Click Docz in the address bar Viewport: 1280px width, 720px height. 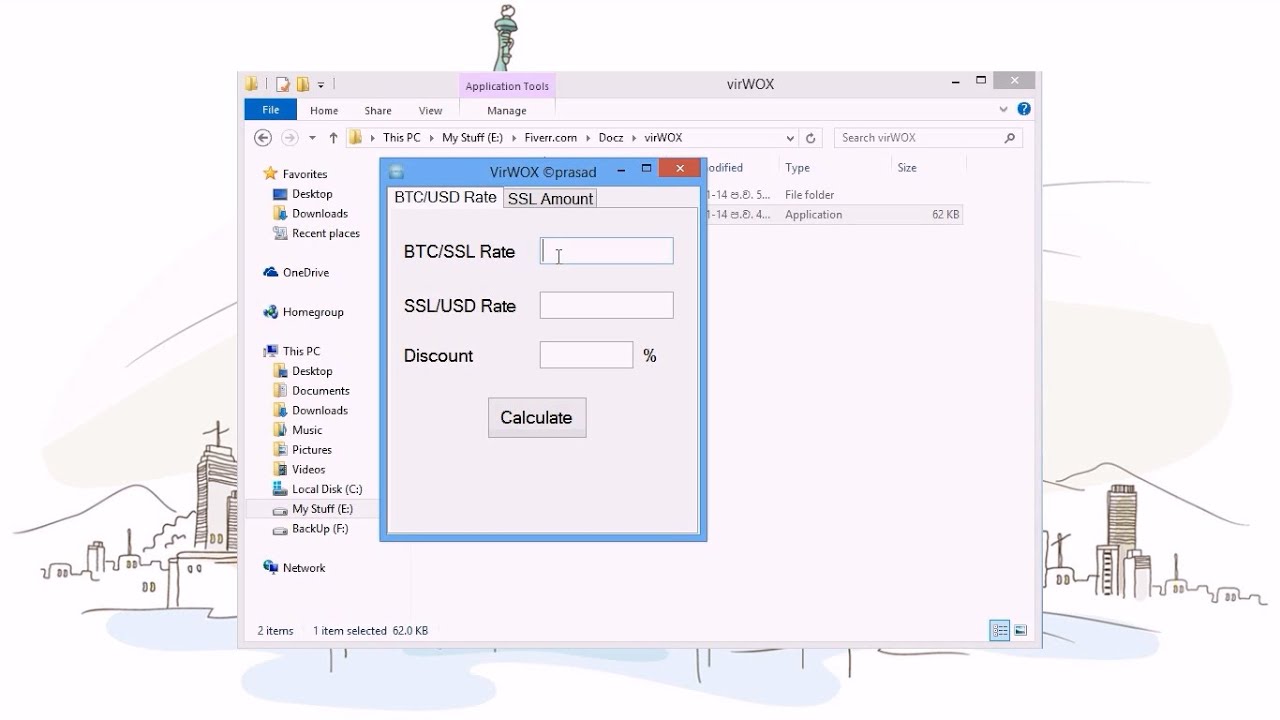tap(610, 138)
